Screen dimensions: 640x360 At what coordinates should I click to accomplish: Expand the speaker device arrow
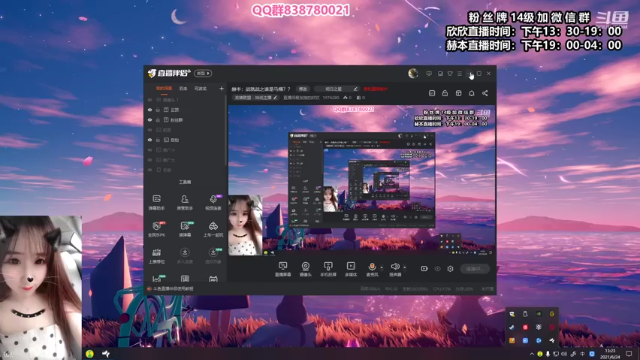click(x=404, y=268)
